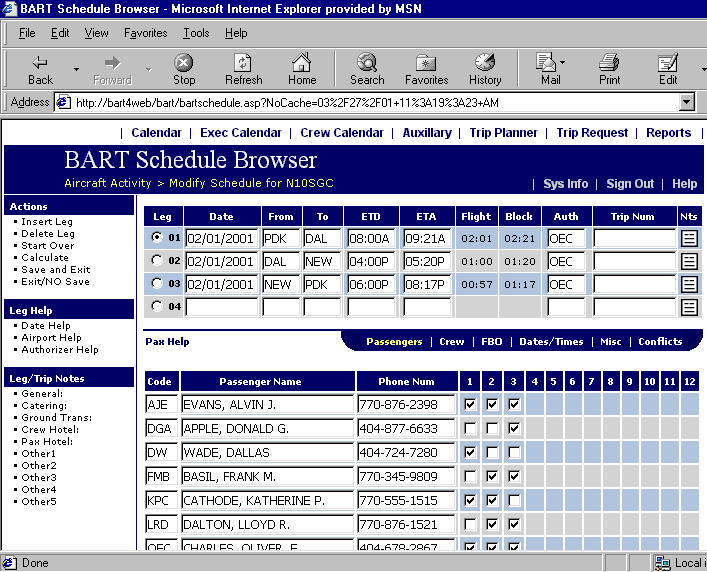Screen dimensions: 707x572
Task: Open notes icon for leg 02
Action: click(689, 261)
